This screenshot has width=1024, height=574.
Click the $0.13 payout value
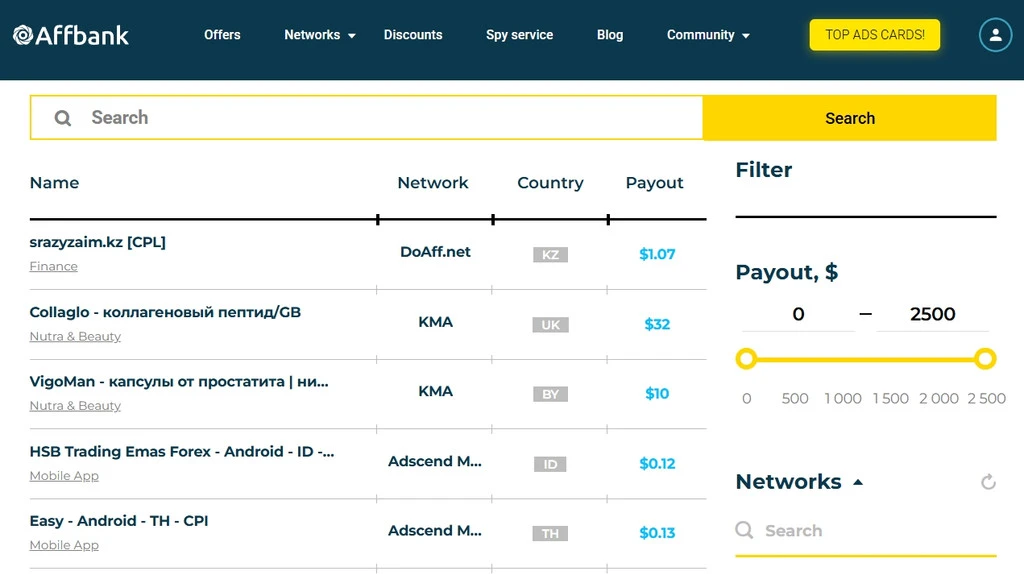657,533
